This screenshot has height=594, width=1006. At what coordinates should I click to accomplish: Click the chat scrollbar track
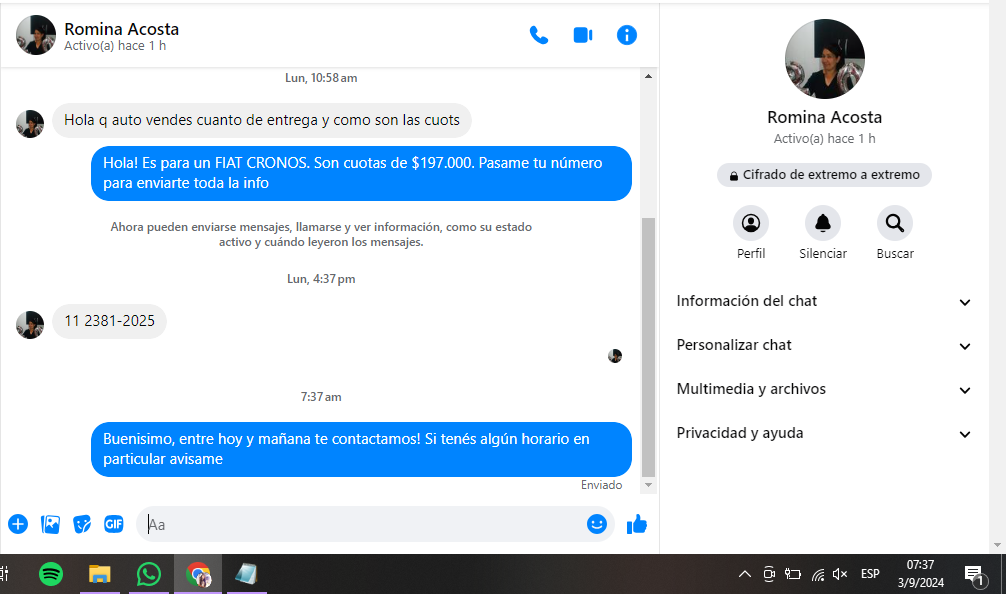pos(648,150)
